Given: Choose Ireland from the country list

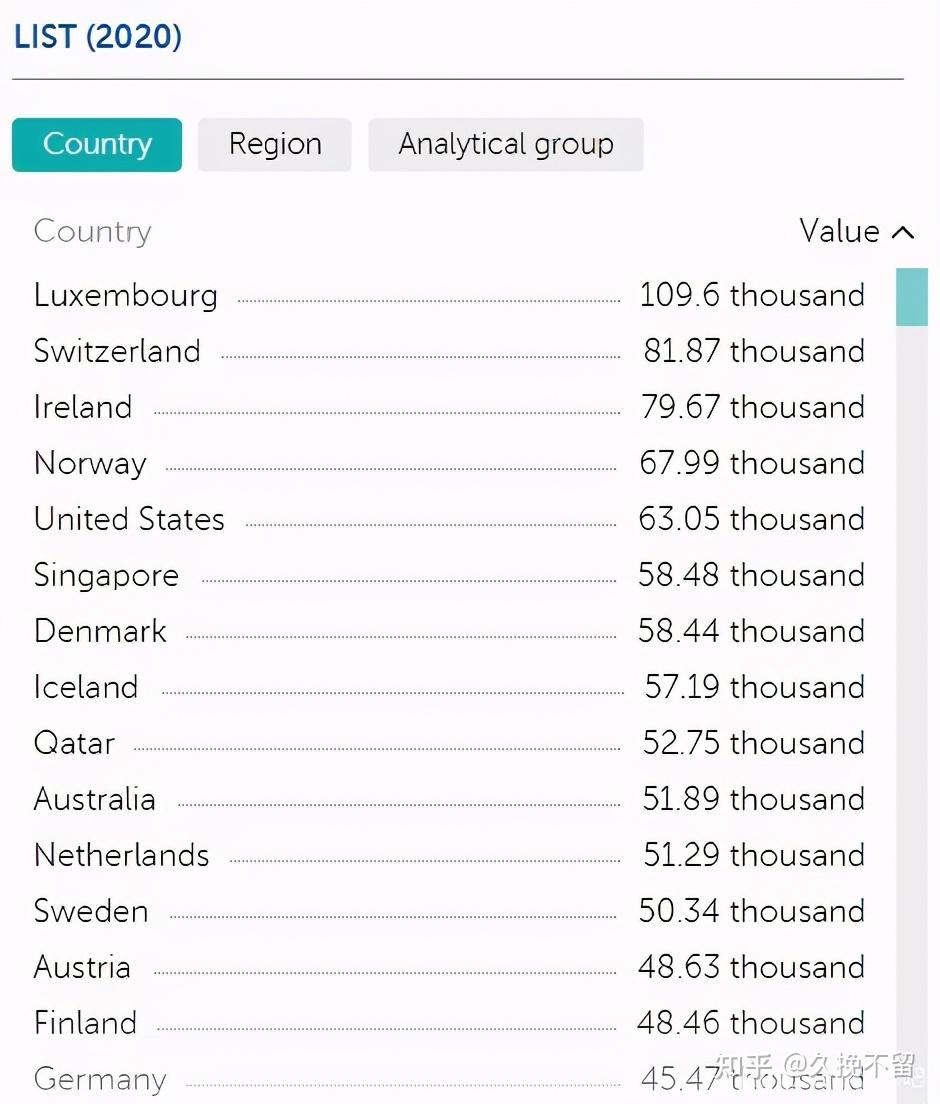Looking at the screenshot, I should (x=83, y=408).
